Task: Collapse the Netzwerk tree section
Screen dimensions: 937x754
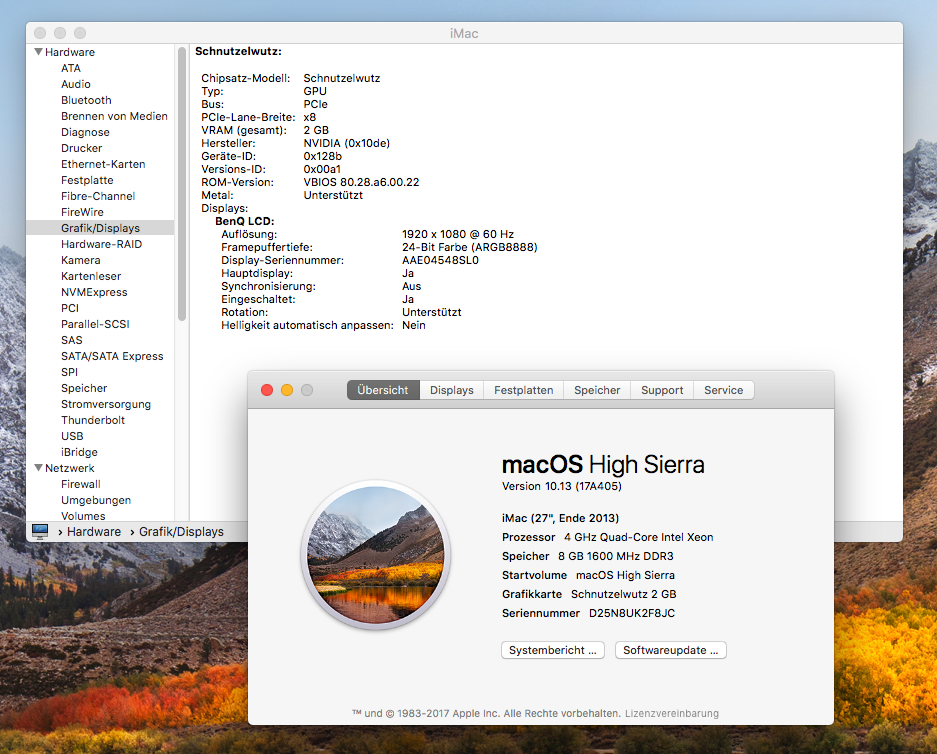Action: (x=39, y=468)
